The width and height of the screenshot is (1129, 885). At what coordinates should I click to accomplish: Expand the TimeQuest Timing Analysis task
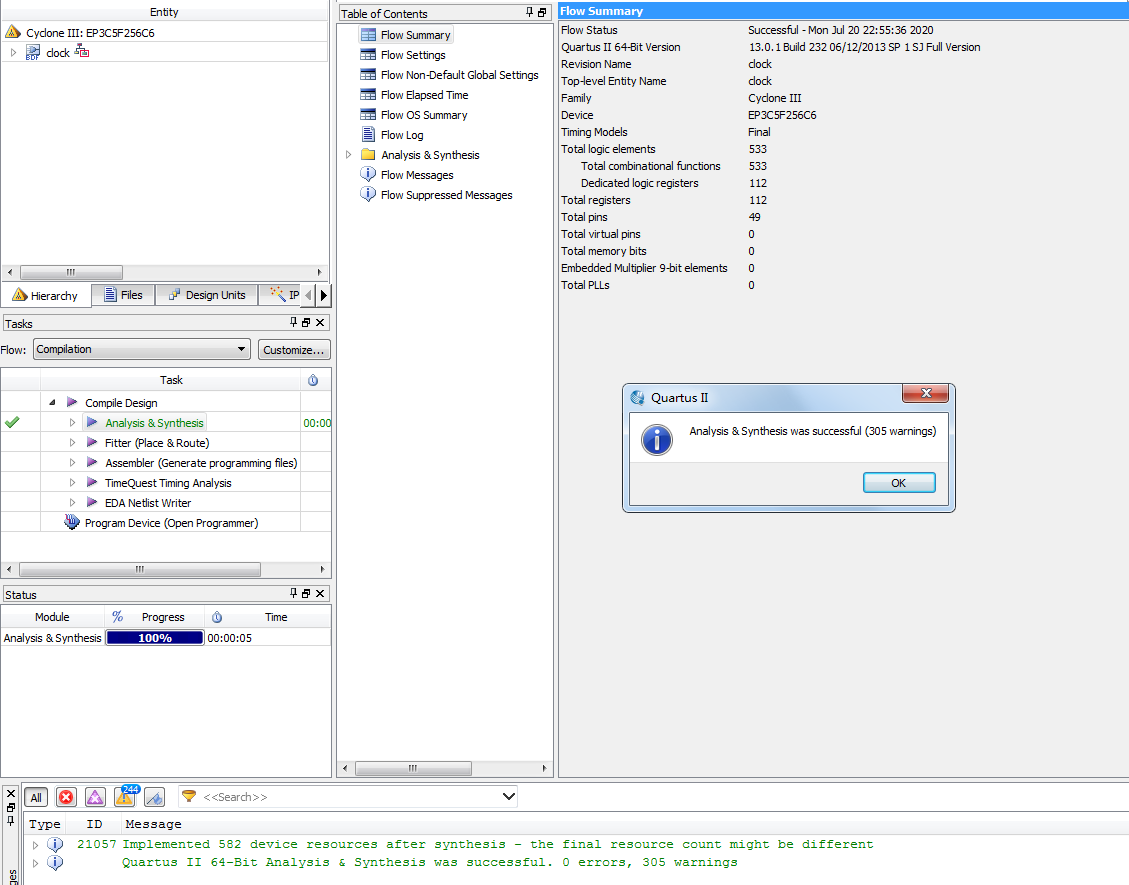[72, 482]
